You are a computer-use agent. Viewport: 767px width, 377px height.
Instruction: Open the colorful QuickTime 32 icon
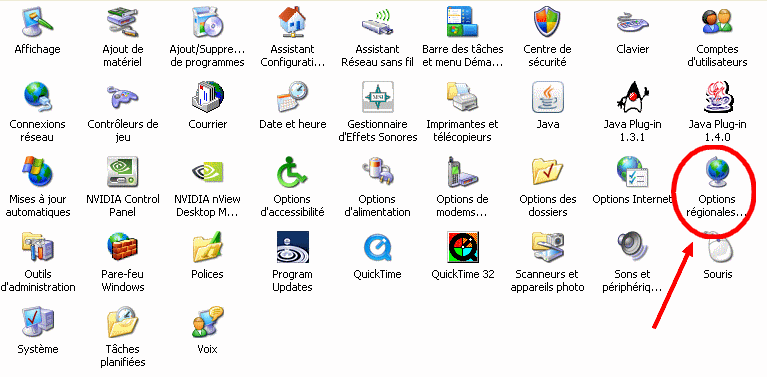462,247
